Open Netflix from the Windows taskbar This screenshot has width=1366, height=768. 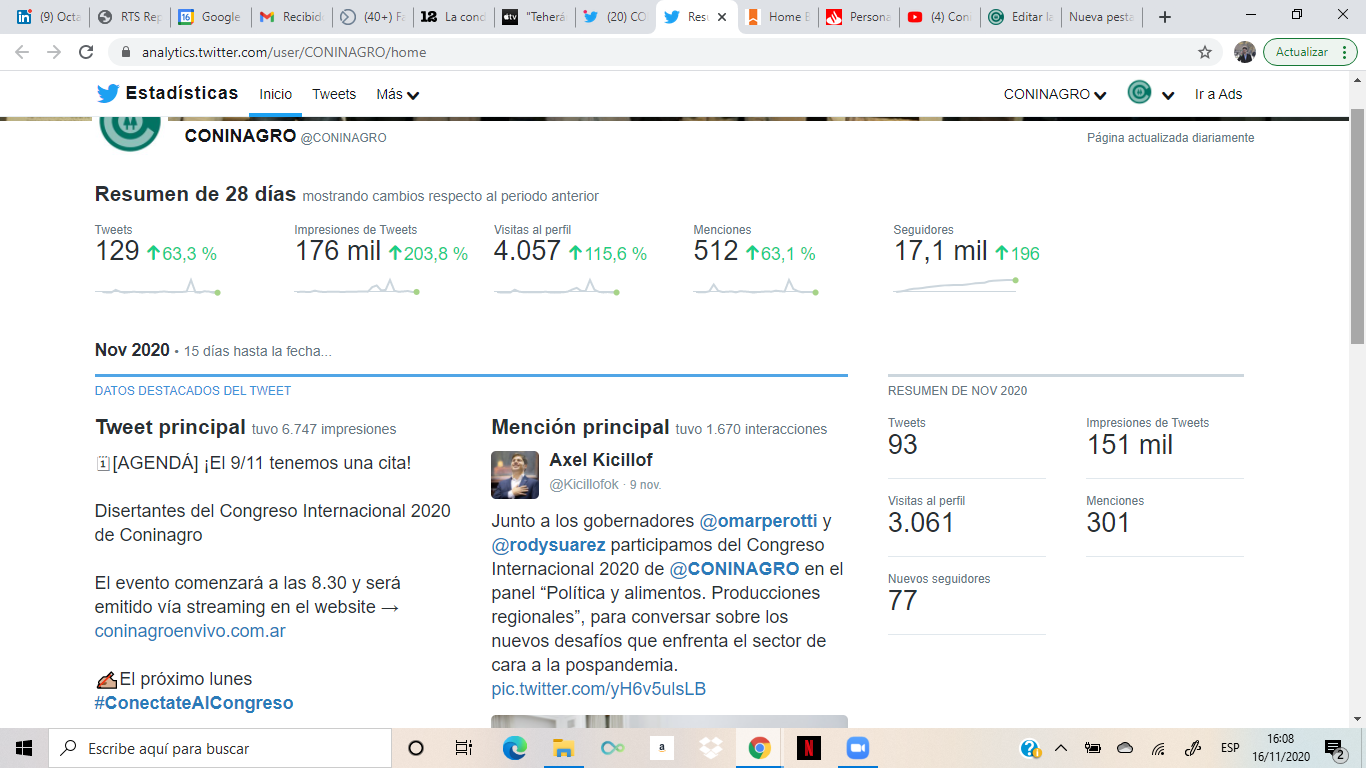click(808, 748)
